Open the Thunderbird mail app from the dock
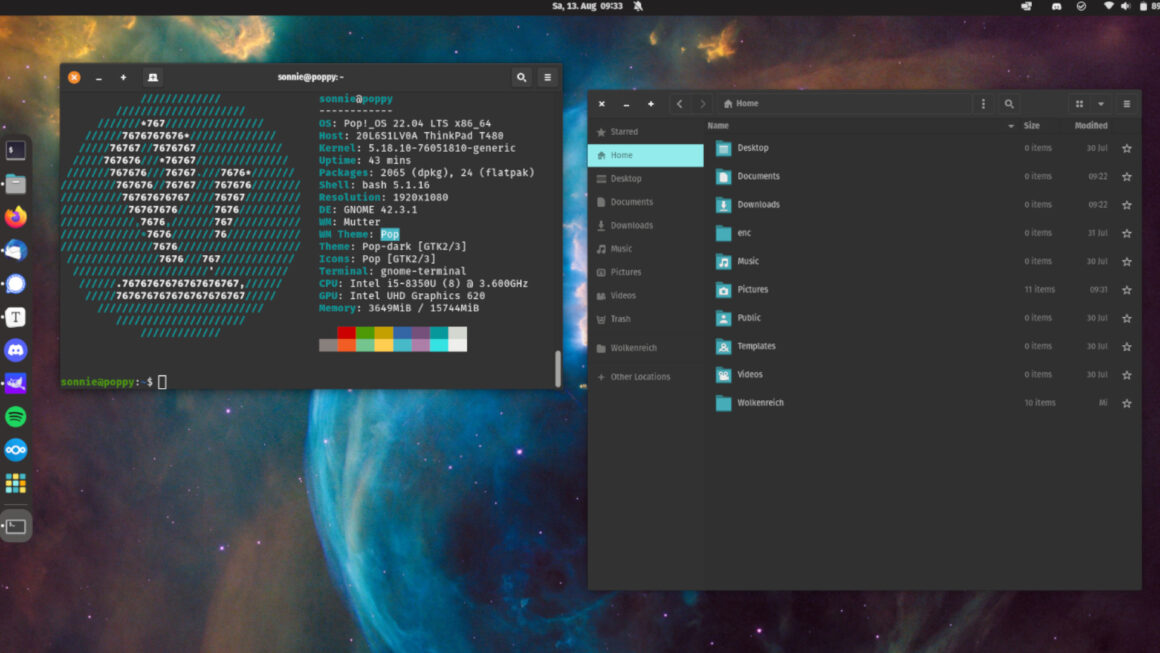Image resolution: width=1160 pixels, height=653 pixels. [x=16, y=250]
